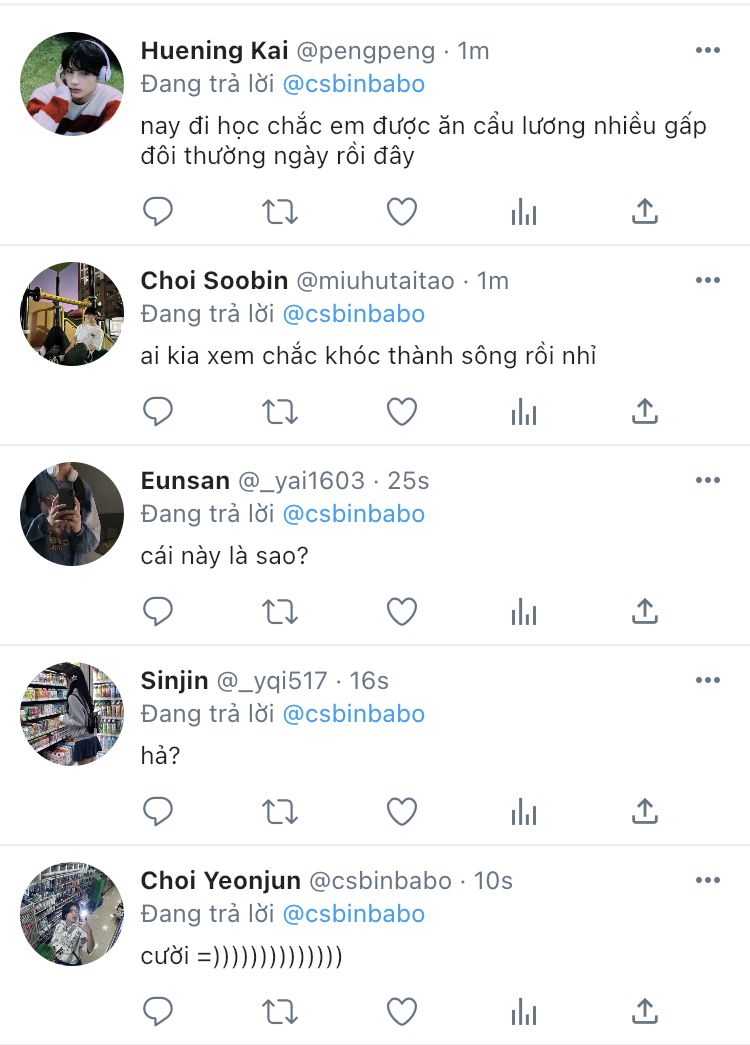Reply to Huening Kai's tweet
Viewport: 750px width, 1045px height.
tap(158, 211)
